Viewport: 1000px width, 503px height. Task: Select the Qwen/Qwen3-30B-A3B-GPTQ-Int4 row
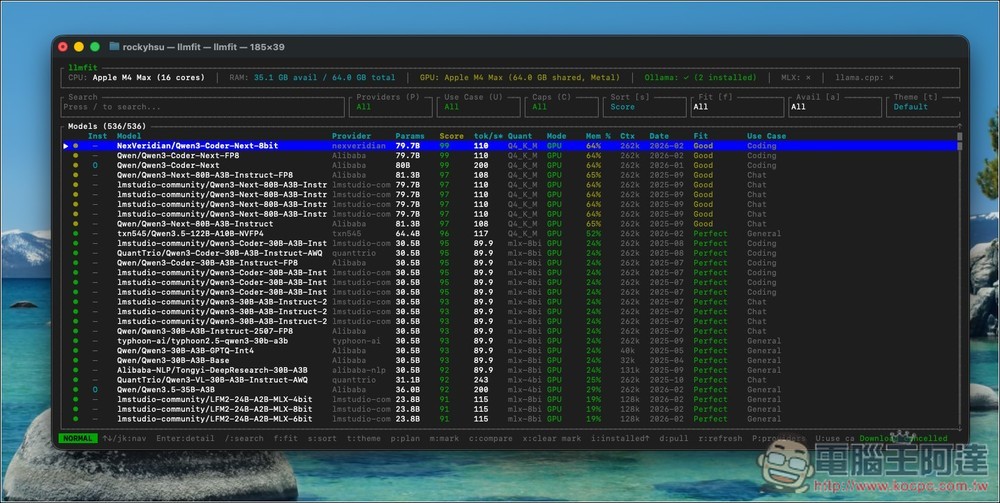[x=185, y=351]
